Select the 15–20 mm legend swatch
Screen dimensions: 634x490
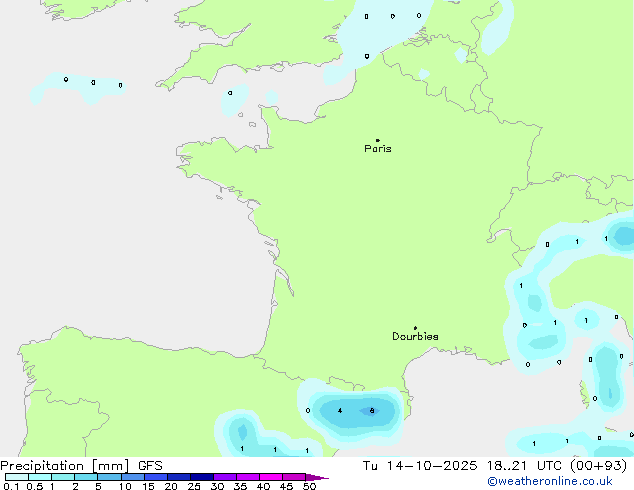click(x=156, y=477)
